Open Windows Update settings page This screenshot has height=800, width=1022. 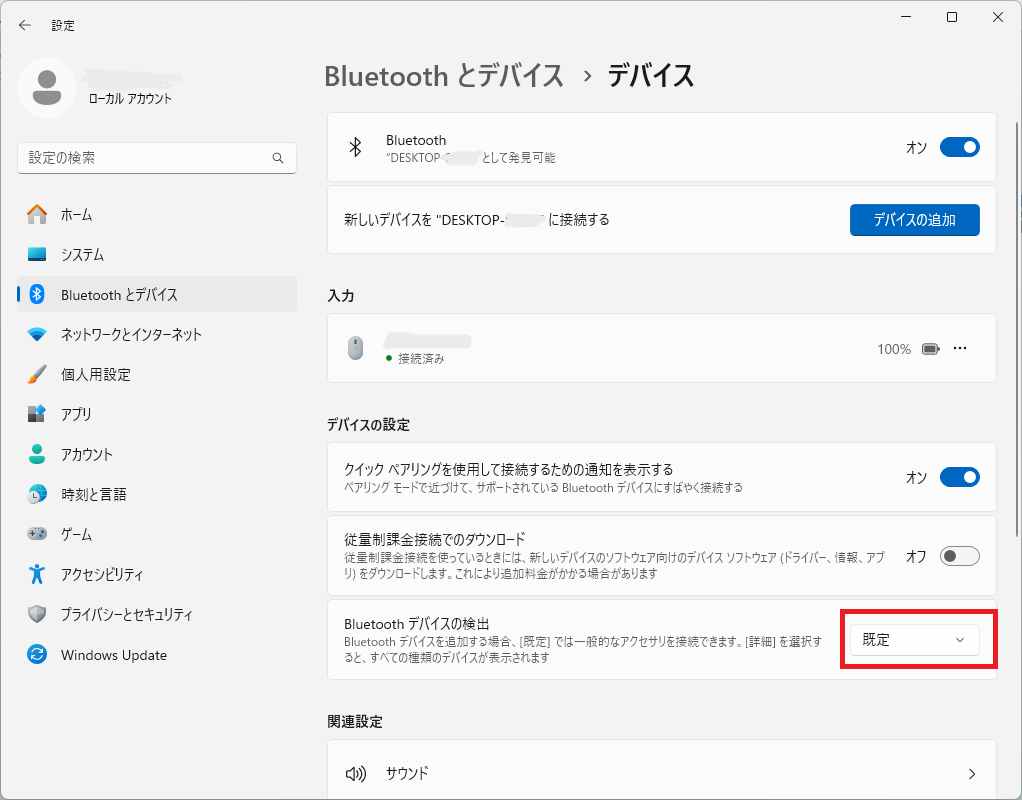[157, 655]
